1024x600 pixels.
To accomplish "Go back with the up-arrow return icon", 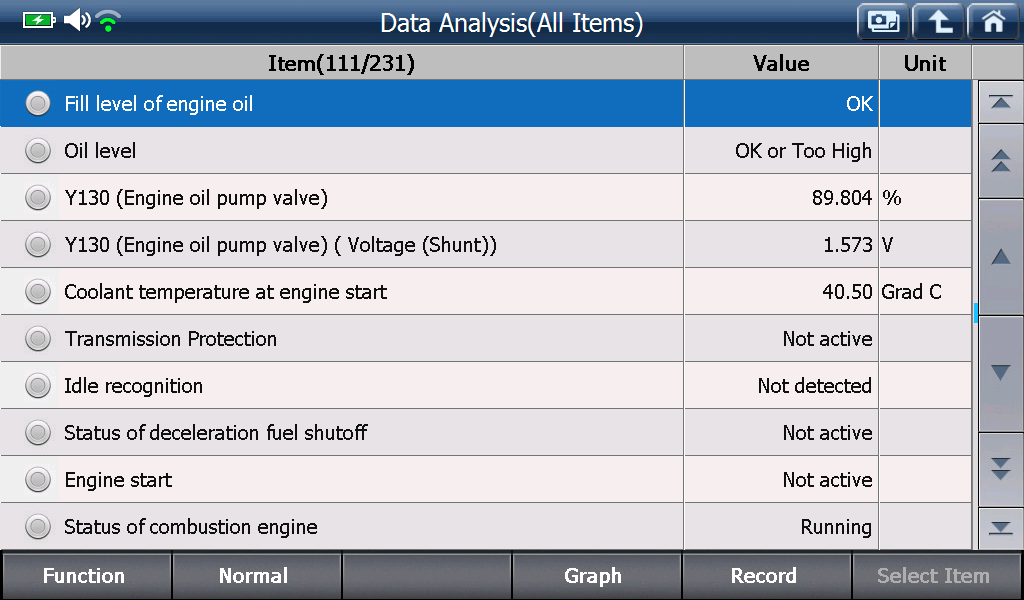I will [x=938, y=22].
